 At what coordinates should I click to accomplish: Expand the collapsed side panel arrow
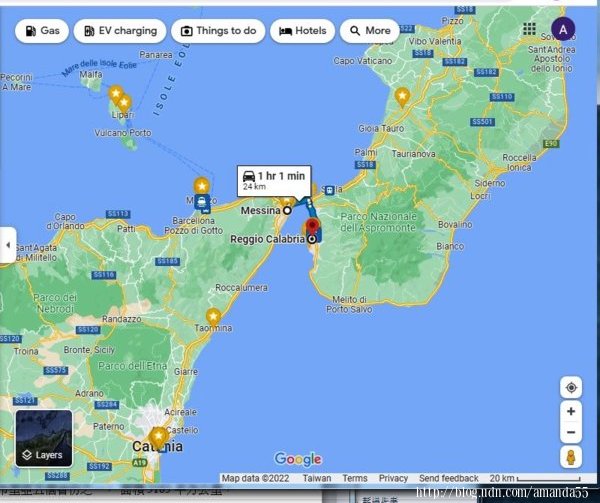pos(8,245)
